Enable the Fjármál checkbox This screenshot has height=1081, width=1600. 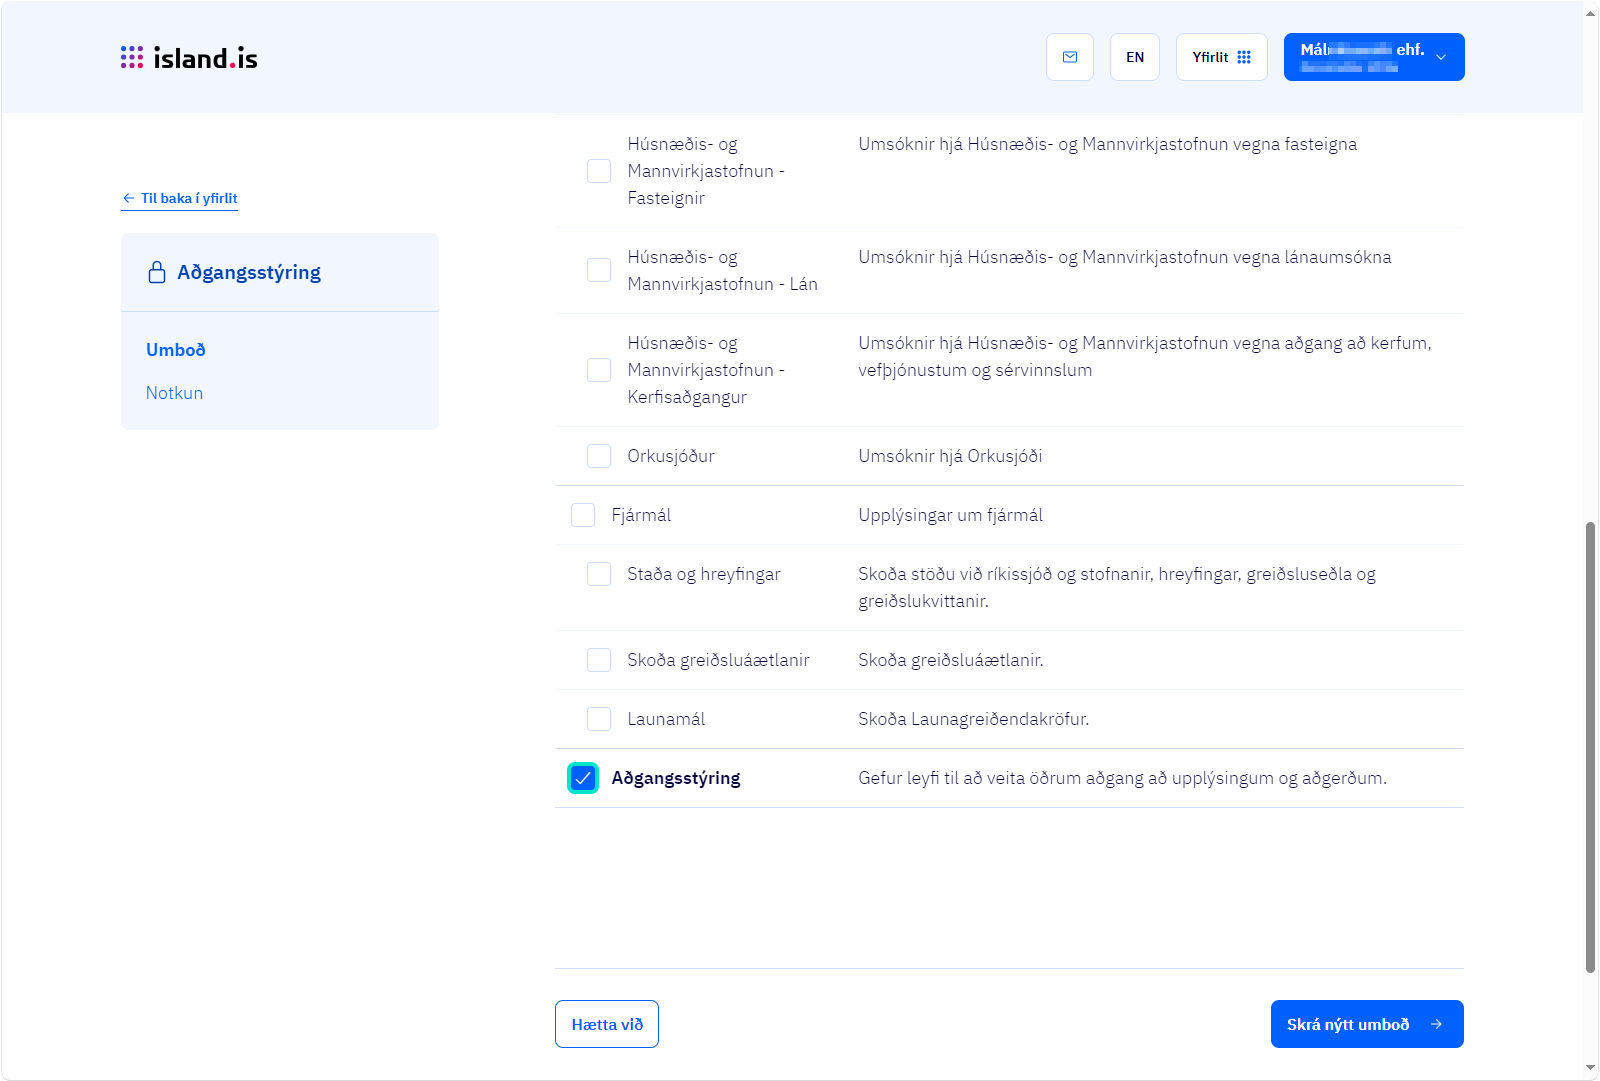click(x=583, y=515)
